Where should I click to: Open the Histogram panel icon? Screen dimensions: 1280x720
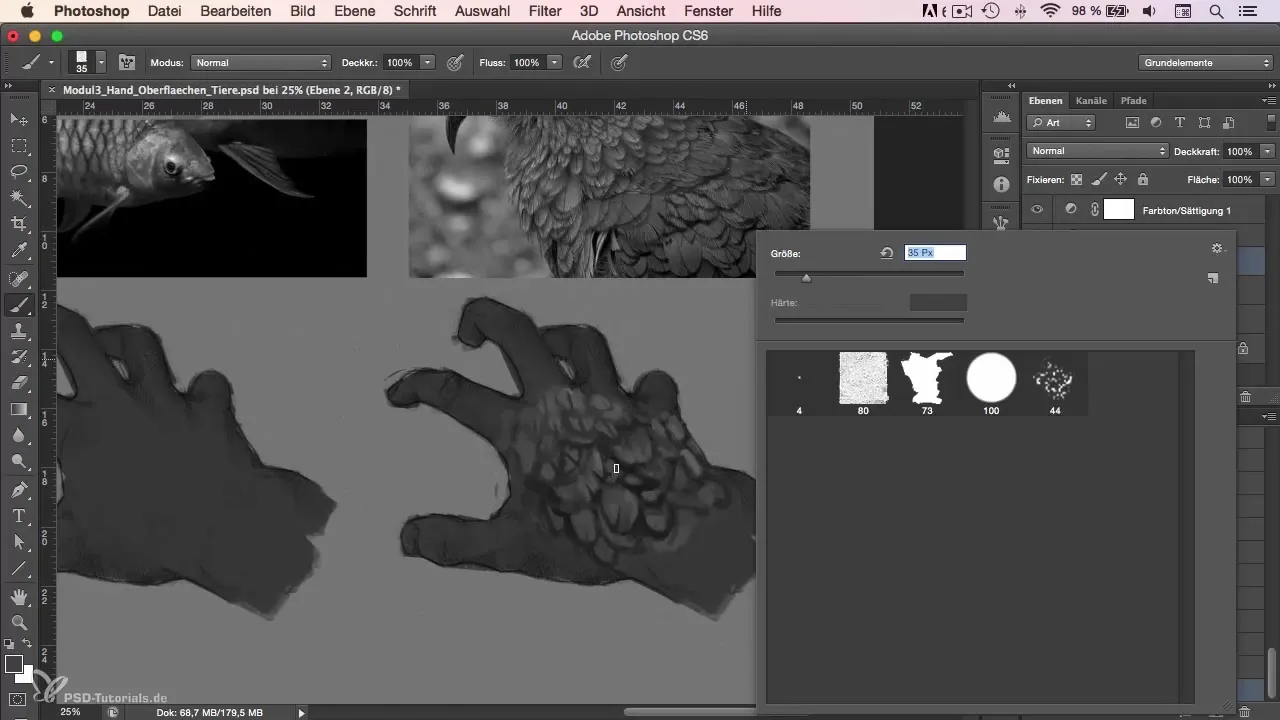click(1001, 119)
